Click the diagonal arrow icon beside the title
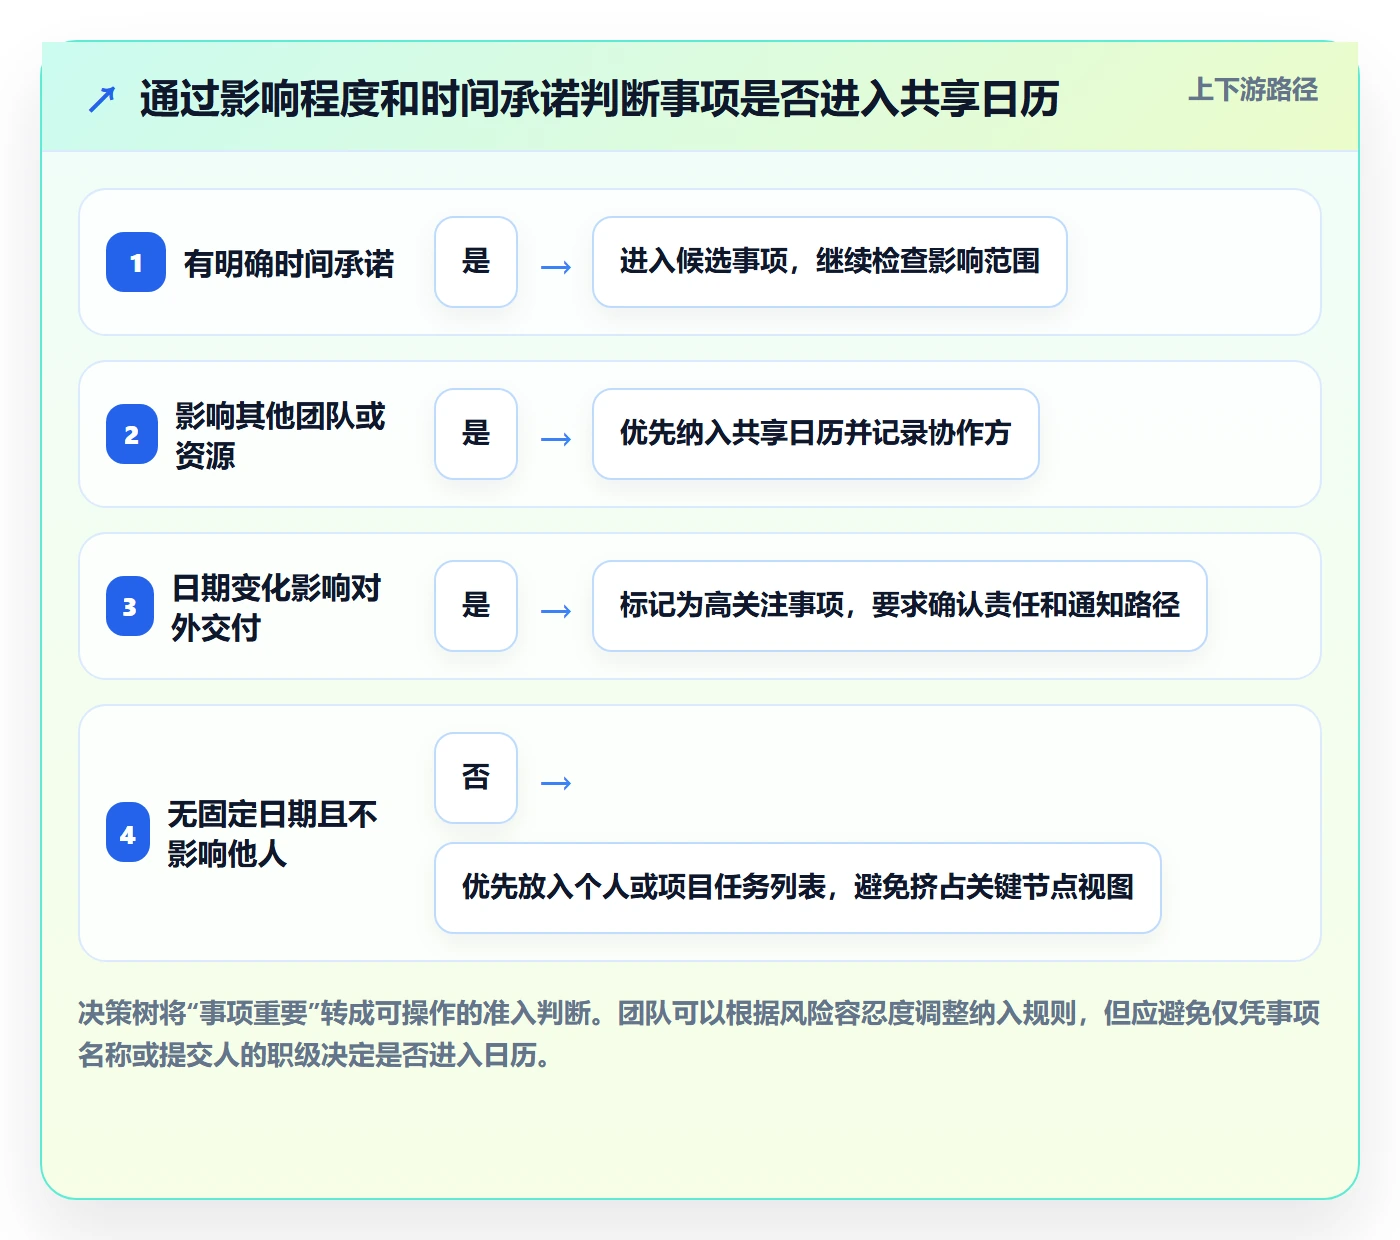This screenshot has width=1400, height=1240. 102,99
